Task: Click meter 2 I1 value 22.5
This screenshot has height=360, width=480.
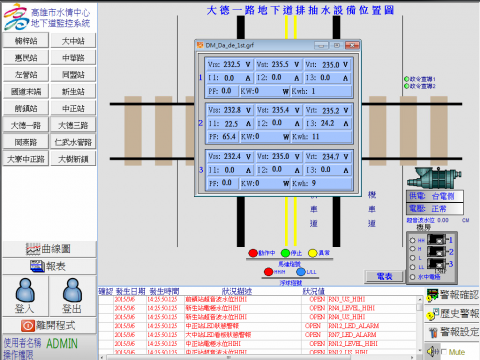Action: click(x=231, y=124)
